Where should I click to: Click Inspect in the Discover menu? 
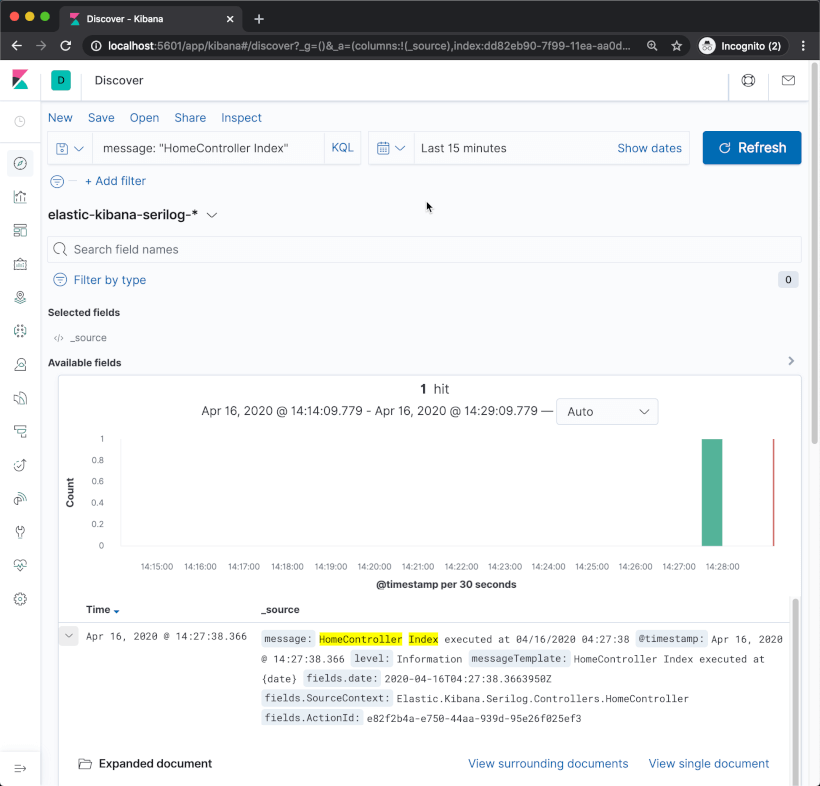coord(241,118)
